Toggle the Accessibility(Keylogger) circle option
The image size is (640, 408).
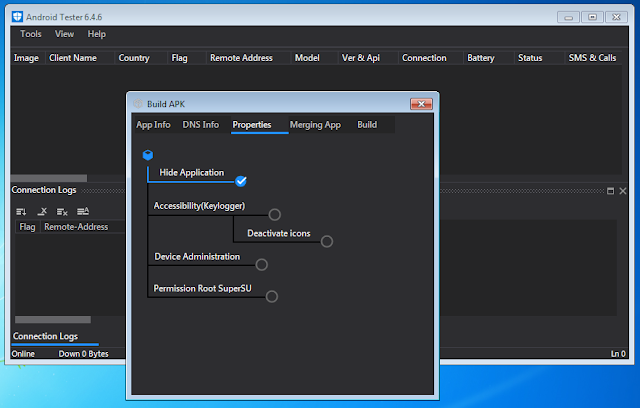pos(275,214)
